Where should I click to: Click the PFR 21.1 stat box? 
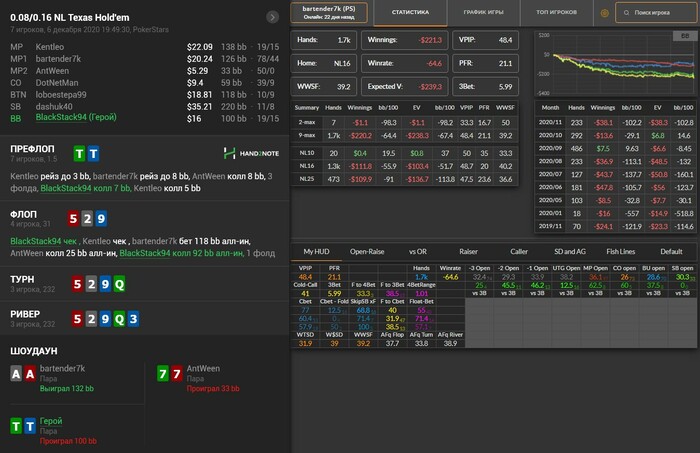point(485,63)
